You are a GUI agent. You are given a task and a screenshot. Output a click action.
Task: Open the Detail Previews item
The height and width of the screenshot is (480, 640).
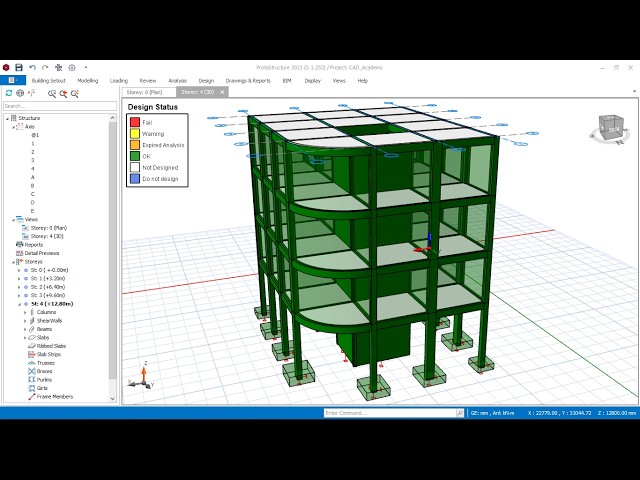click(38, 253)
